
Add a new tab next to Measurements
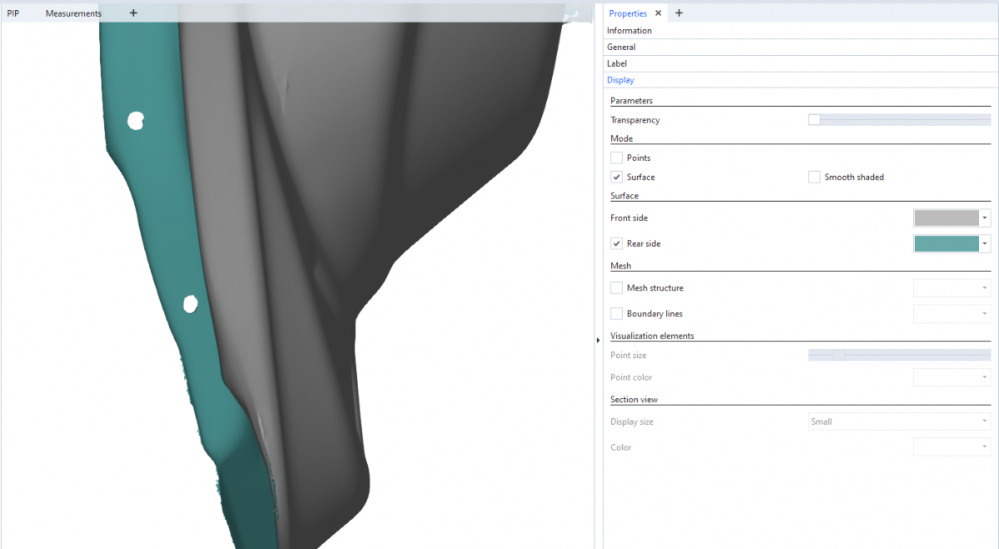[x=133, y=13]
